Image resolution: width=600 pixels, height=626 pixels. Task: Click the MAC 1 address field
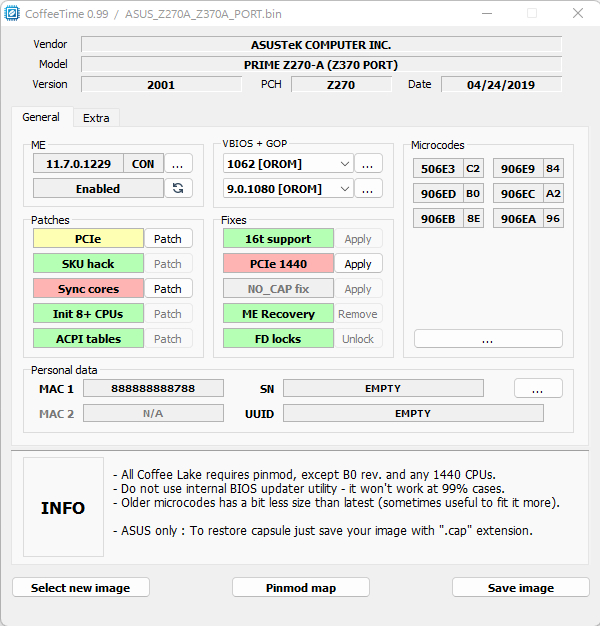153,388
